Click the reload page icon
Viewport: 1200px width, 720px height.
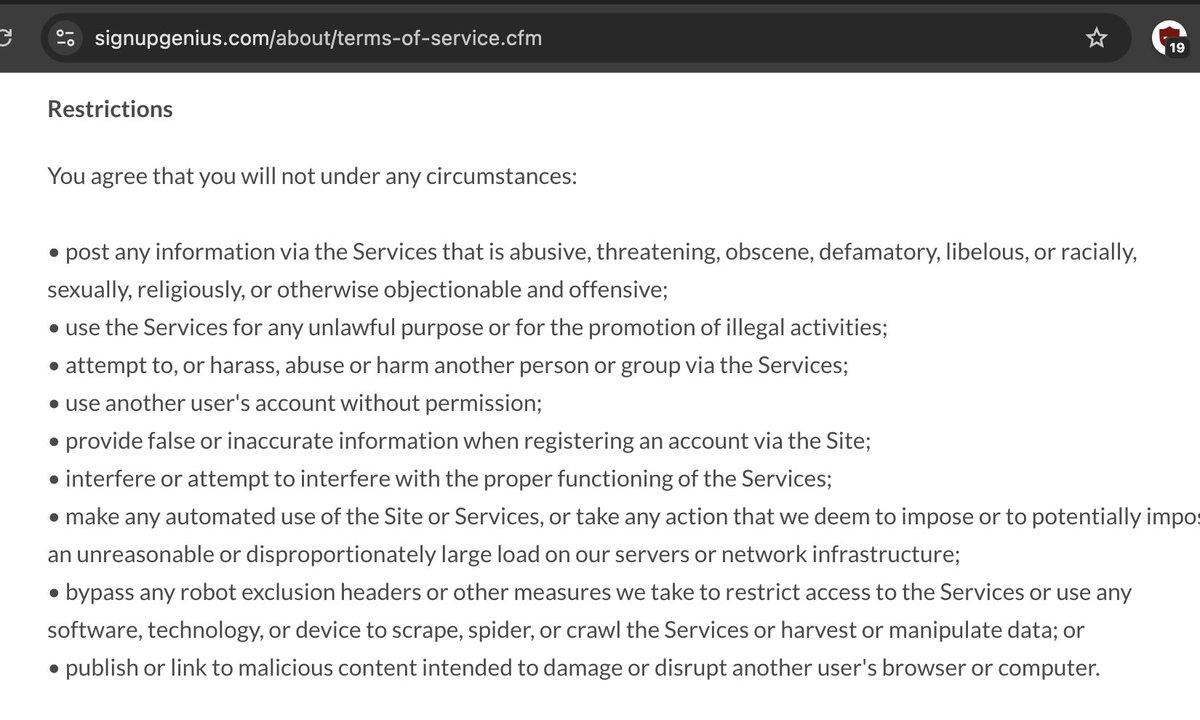click(x=6, y=39)
